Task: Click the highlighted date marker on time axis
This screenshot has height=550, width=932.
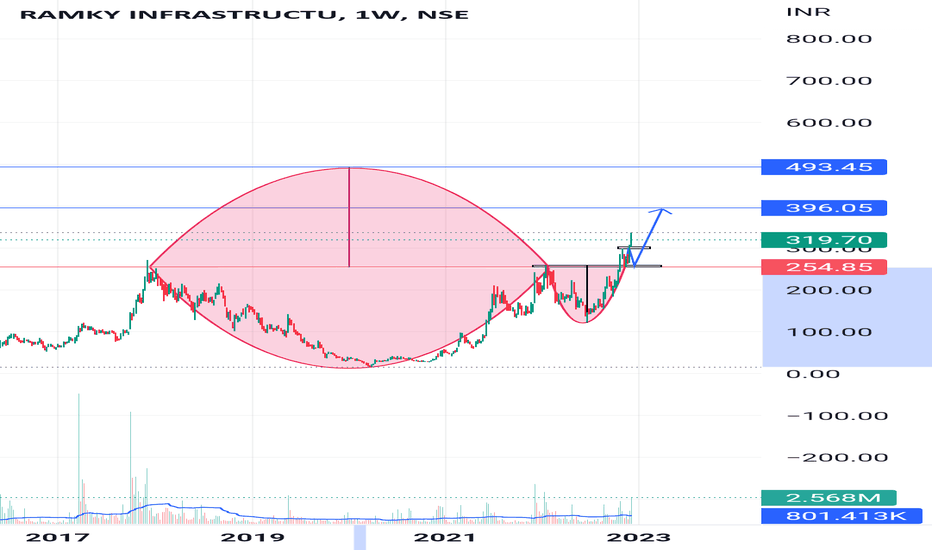Action: pos(360,538)
